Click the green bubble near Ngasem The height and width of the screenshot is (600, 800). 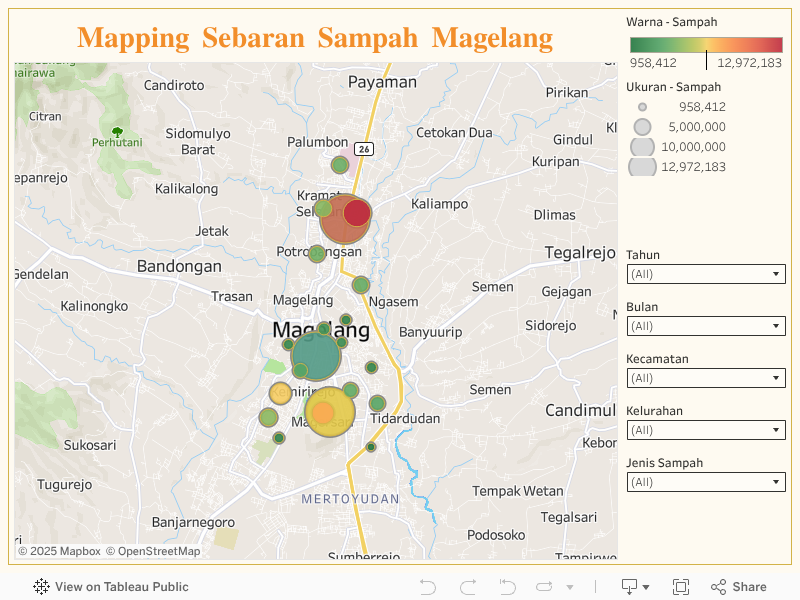(361, 285)
